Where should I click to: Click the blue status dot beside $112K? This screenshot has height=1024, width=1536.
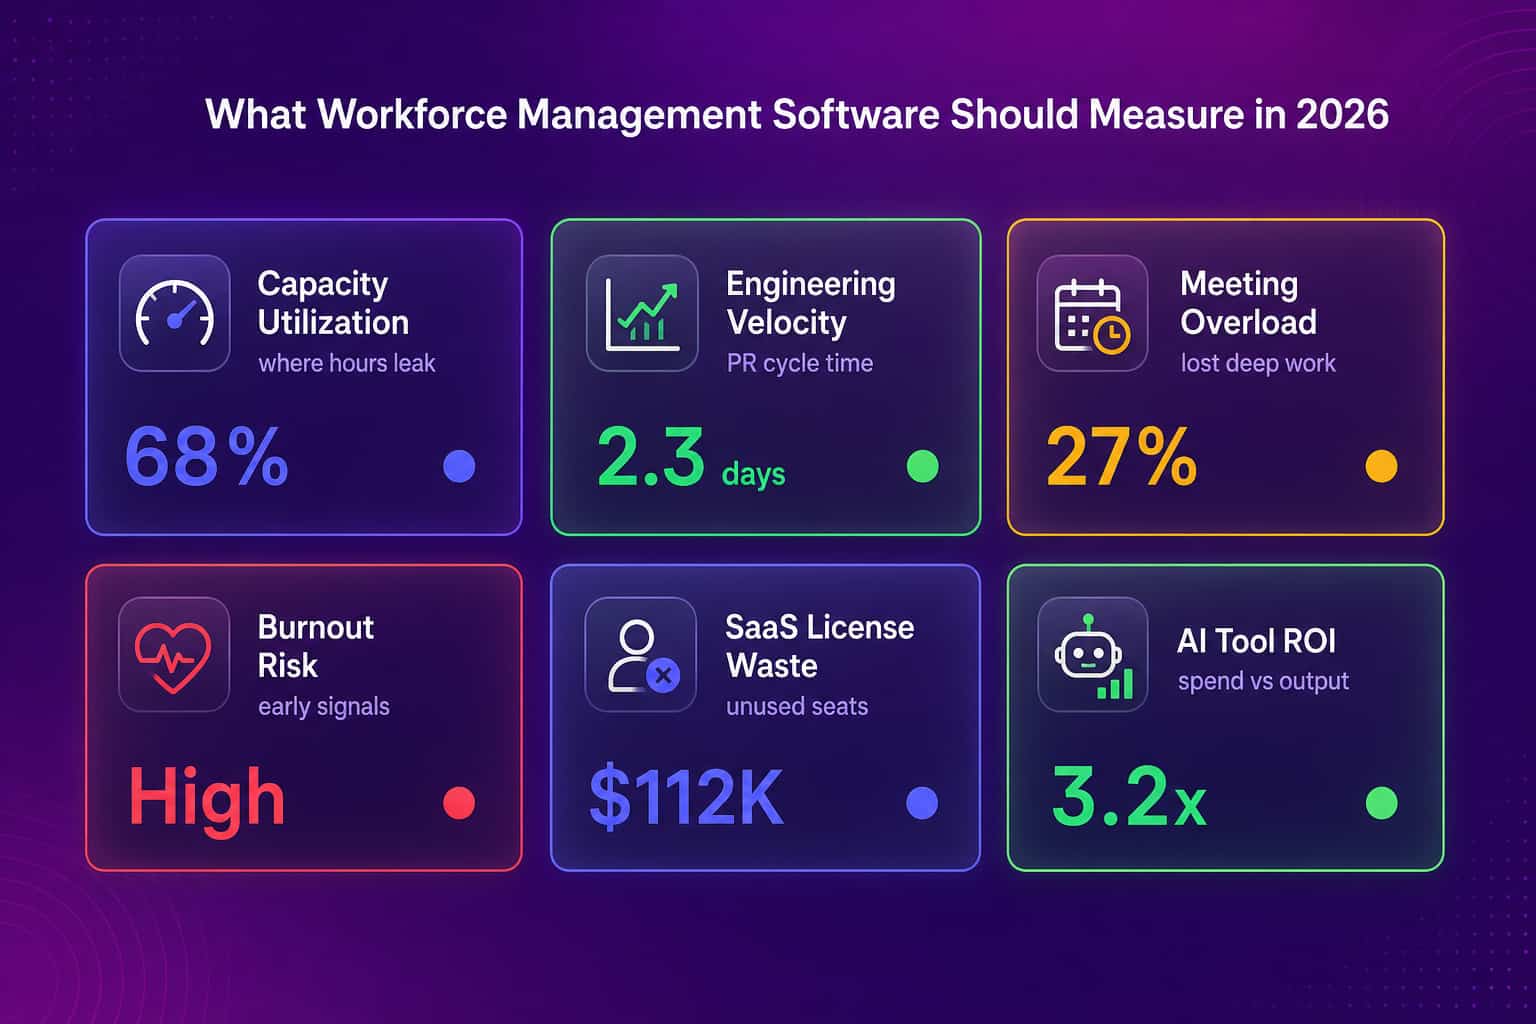tap(922, 803)
